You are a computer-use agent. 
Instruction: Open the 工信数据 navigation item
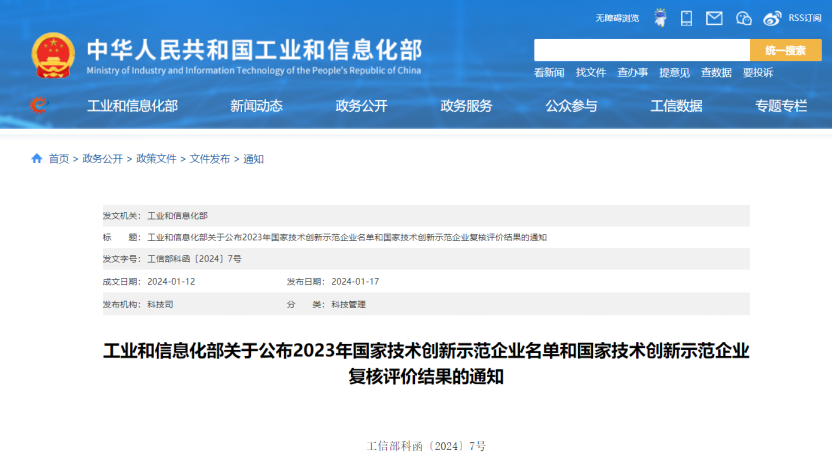[676, 106]
